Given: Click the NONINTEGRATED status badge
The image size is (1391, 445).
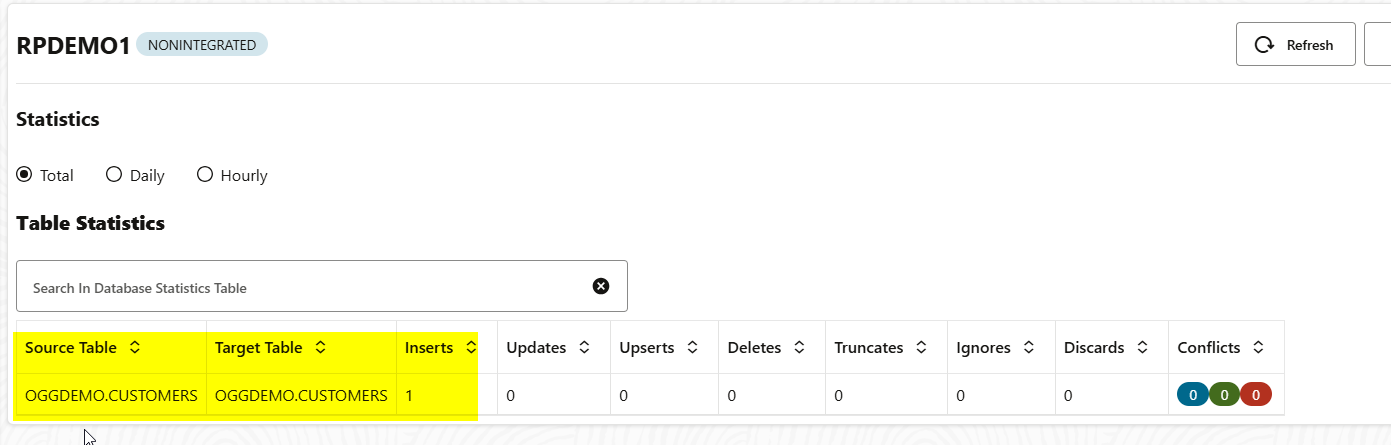Looking at the screenshot, I should coord(202,45).
